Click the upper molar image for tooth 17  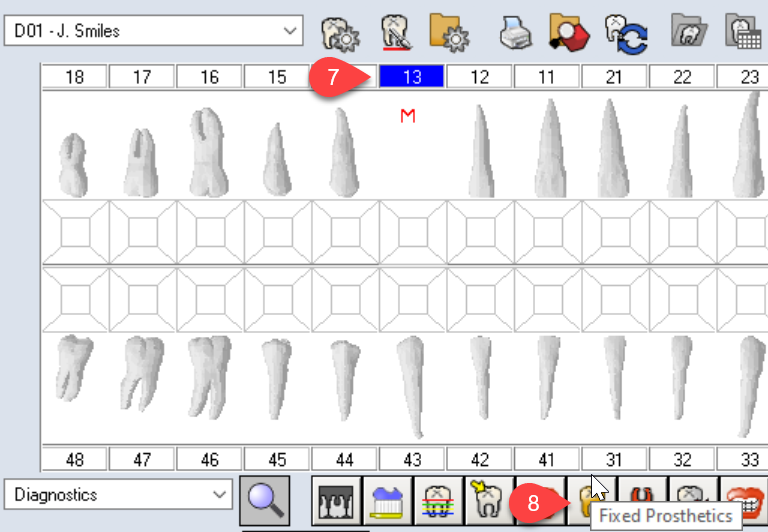(x=141, y=163)
